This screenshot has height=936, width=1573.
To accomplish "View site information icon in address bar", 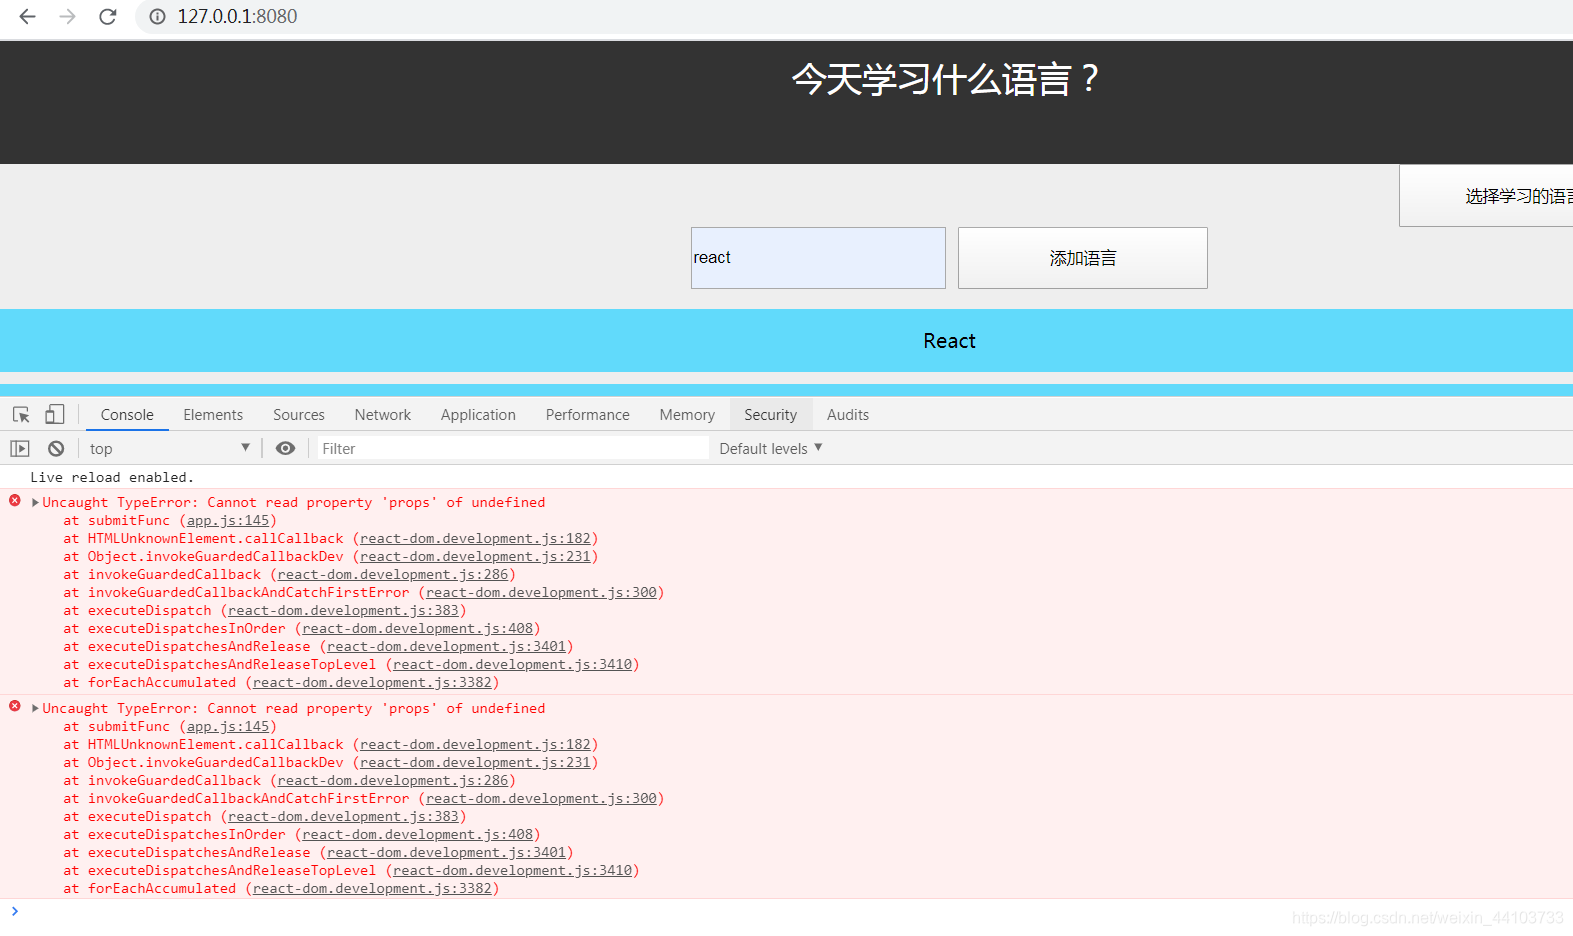I will [157, 16].
